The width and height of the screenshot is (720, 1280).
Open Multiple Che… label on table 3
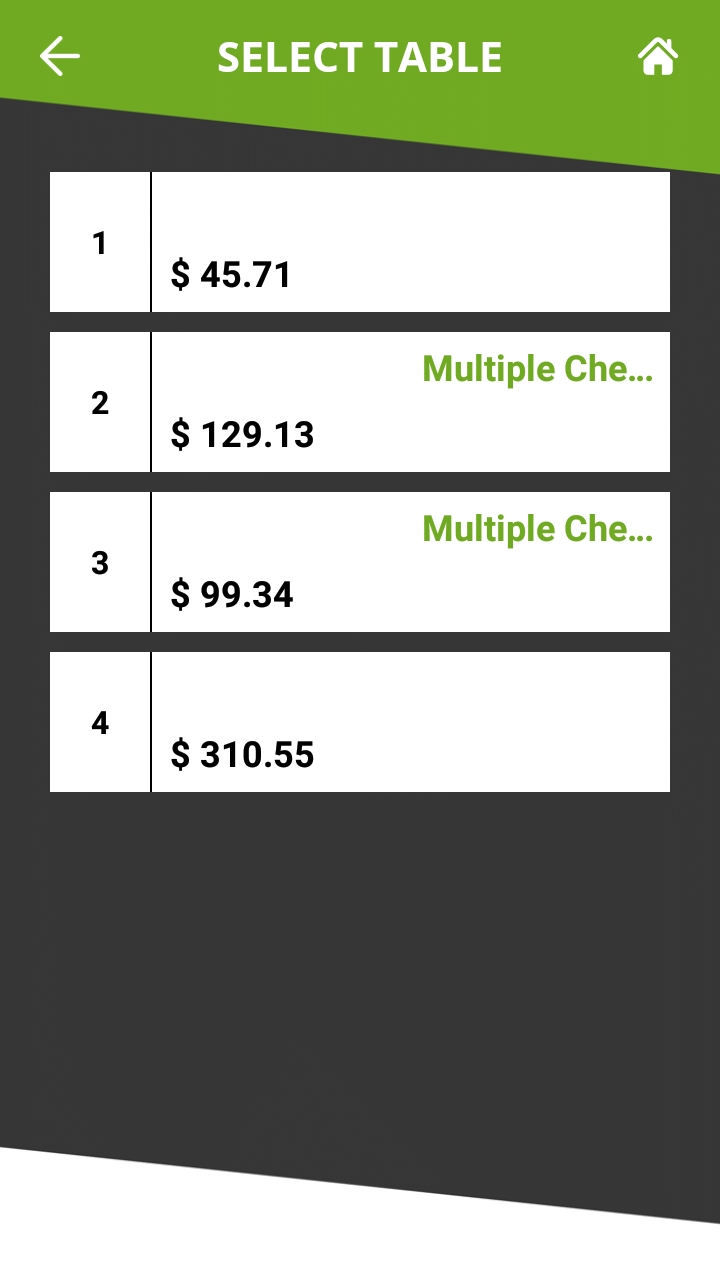pyautogui.click(x=537, y=529)
